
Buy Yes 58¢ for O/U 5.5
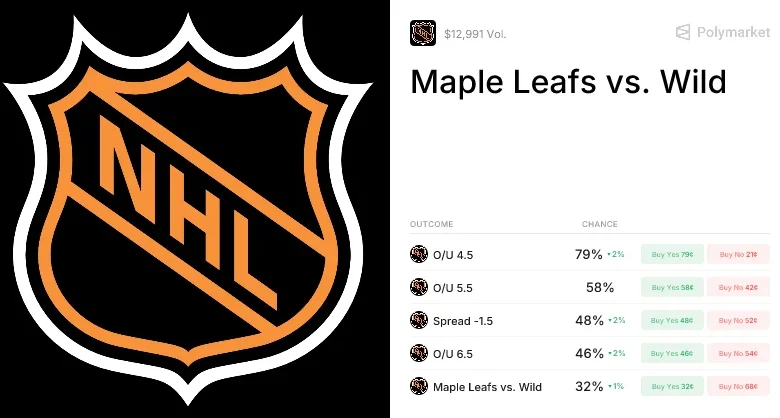point(672,287)
